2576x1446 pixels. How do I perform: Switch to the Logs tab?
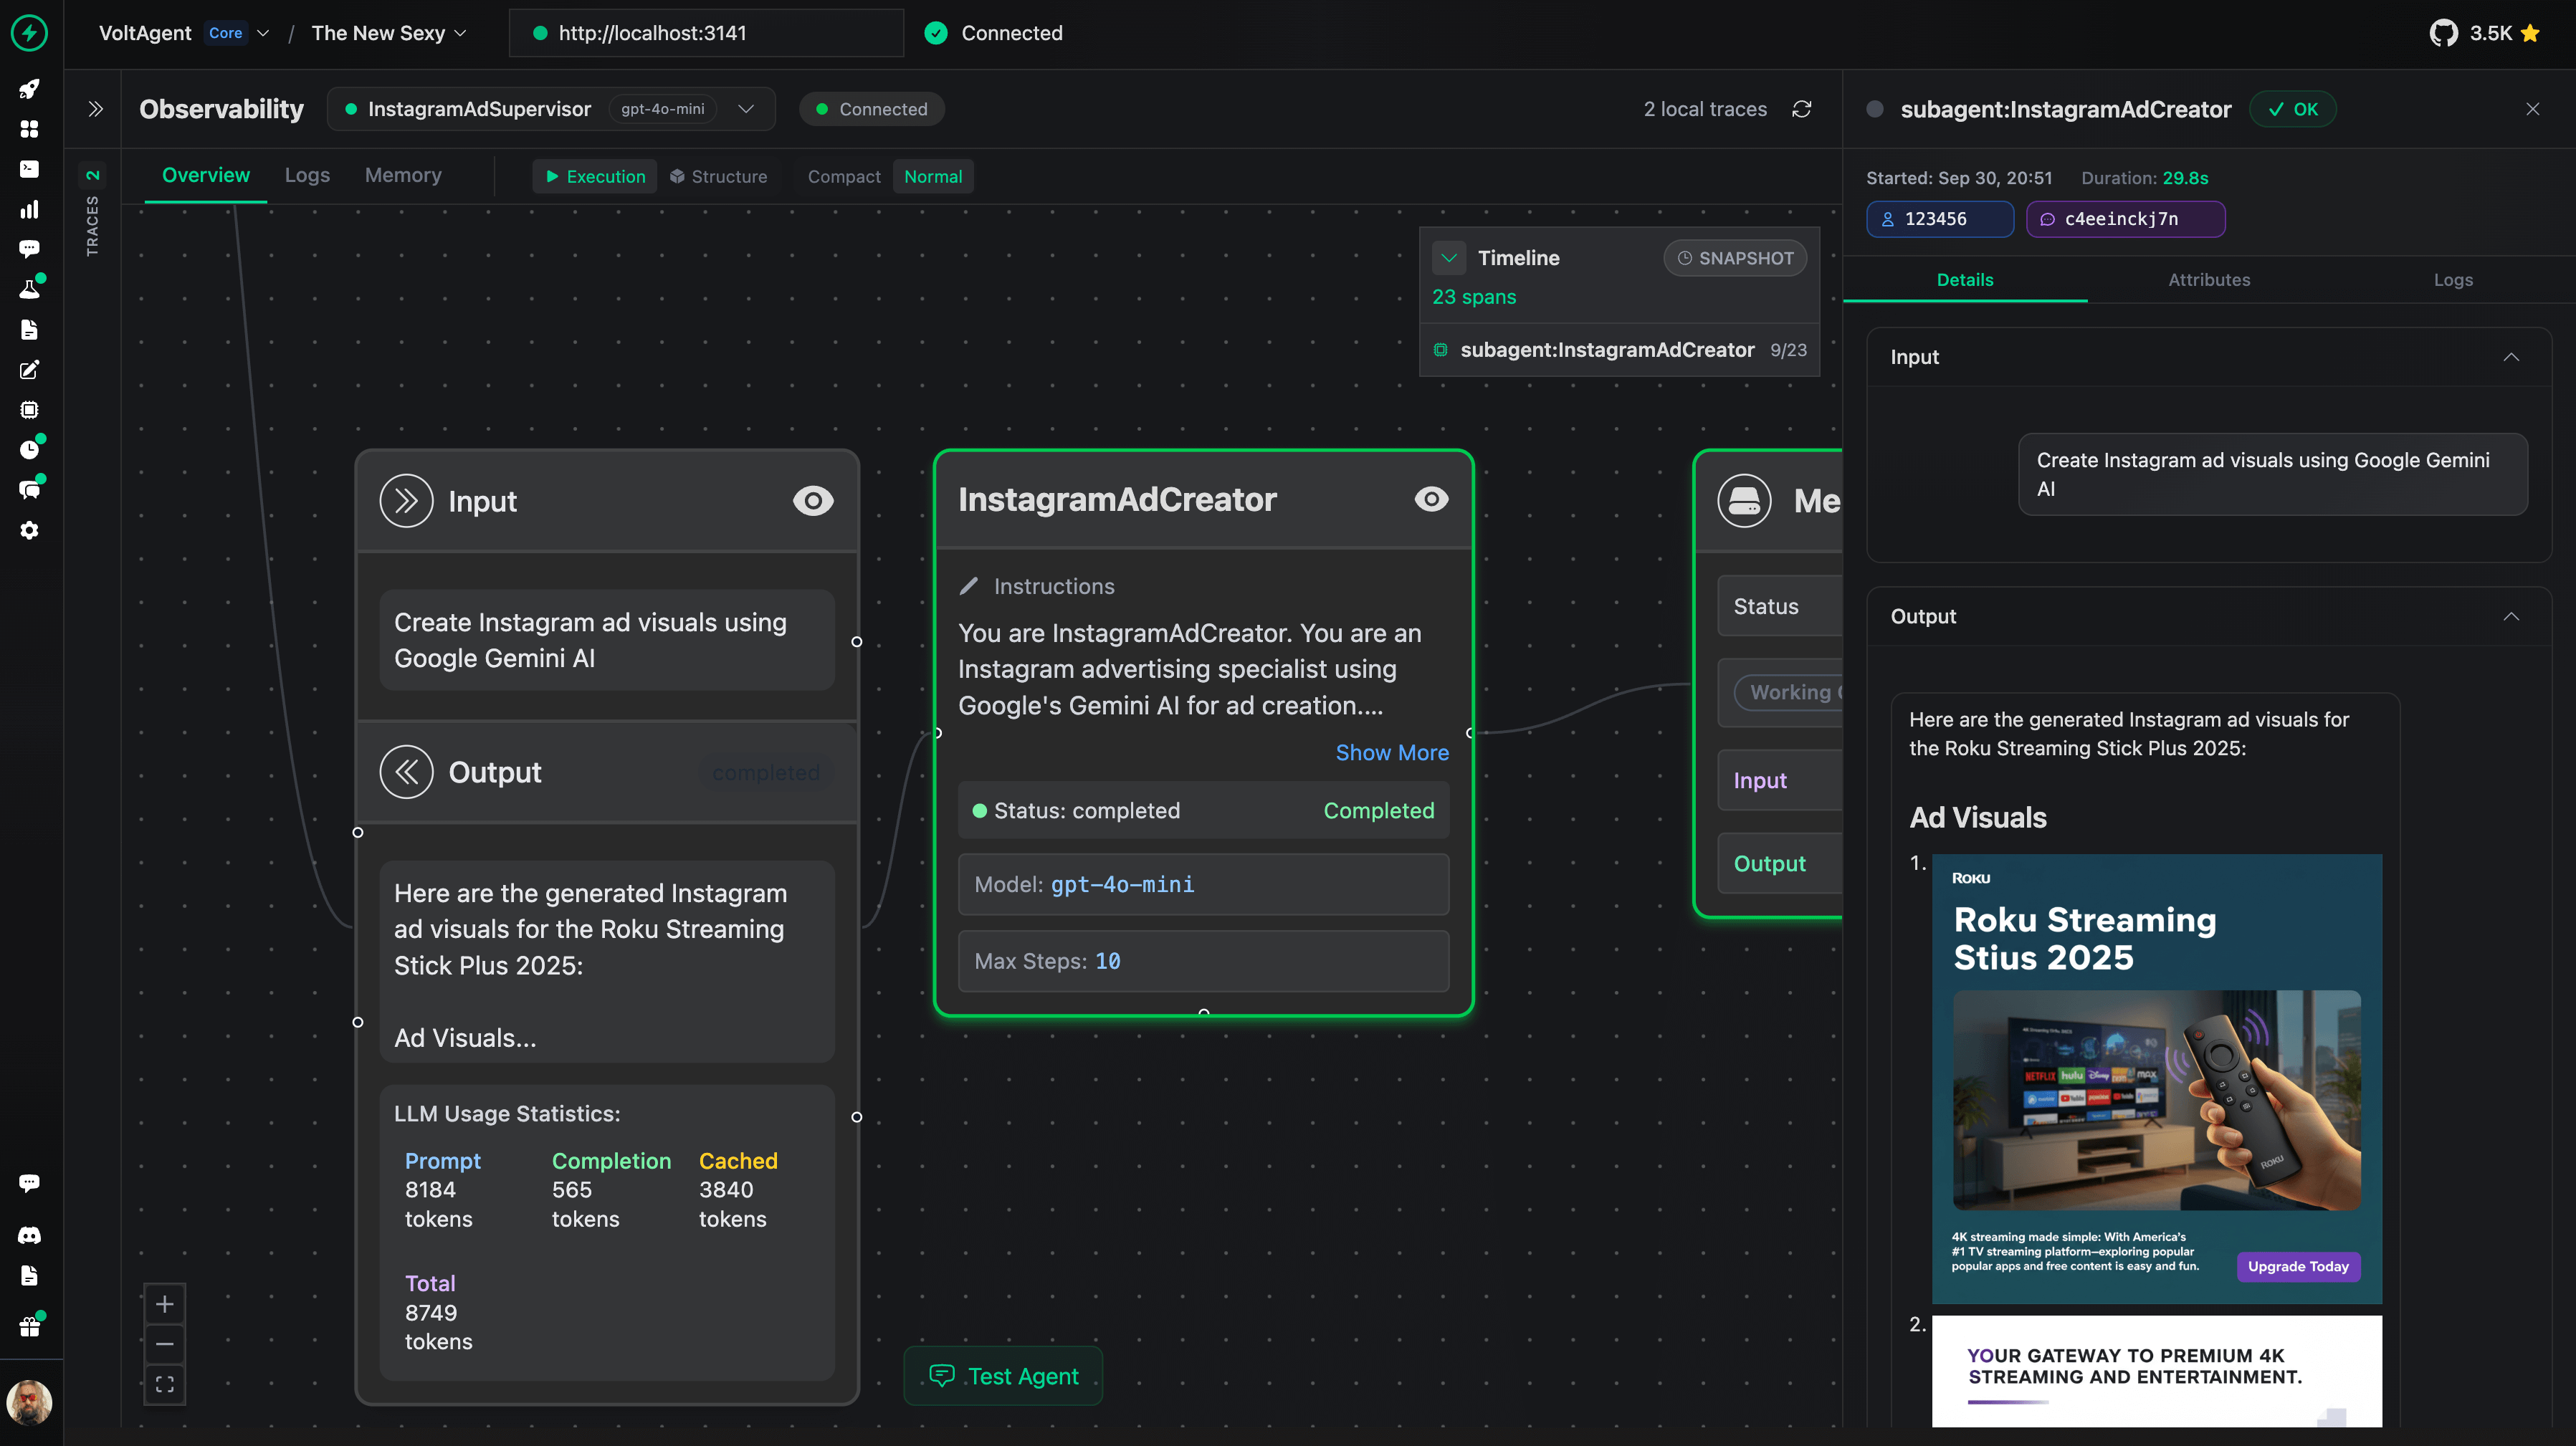point(307,175)
